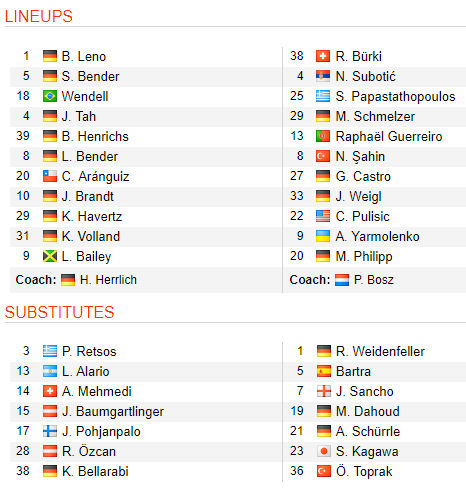Viewport: 466px width, 490px height.
Task: Click the Chile flag next to C. Aránguiz
Action: [x=50, y=176]
